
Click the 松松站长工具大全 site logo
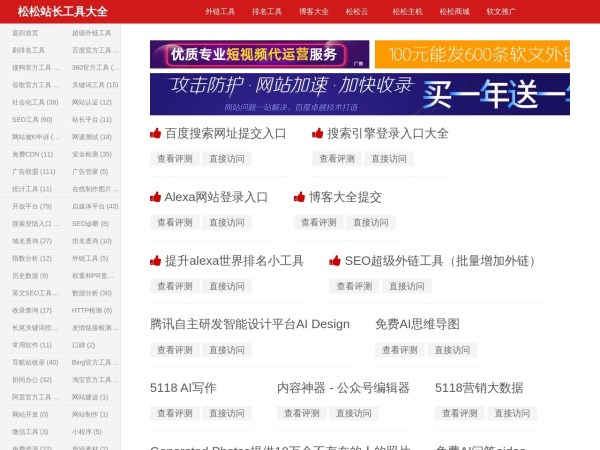point(62,12)
